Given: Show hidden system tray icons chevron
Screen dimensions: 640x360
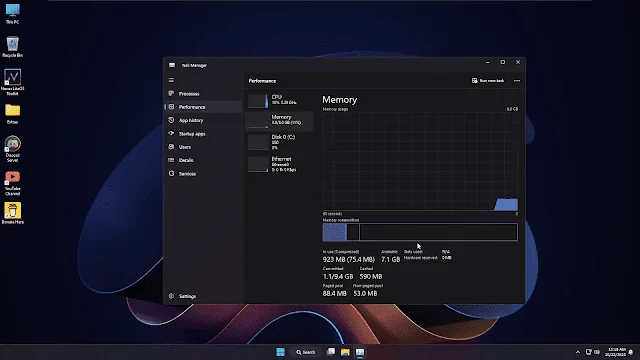Looking at the screenshot, I should pos(578,352).
